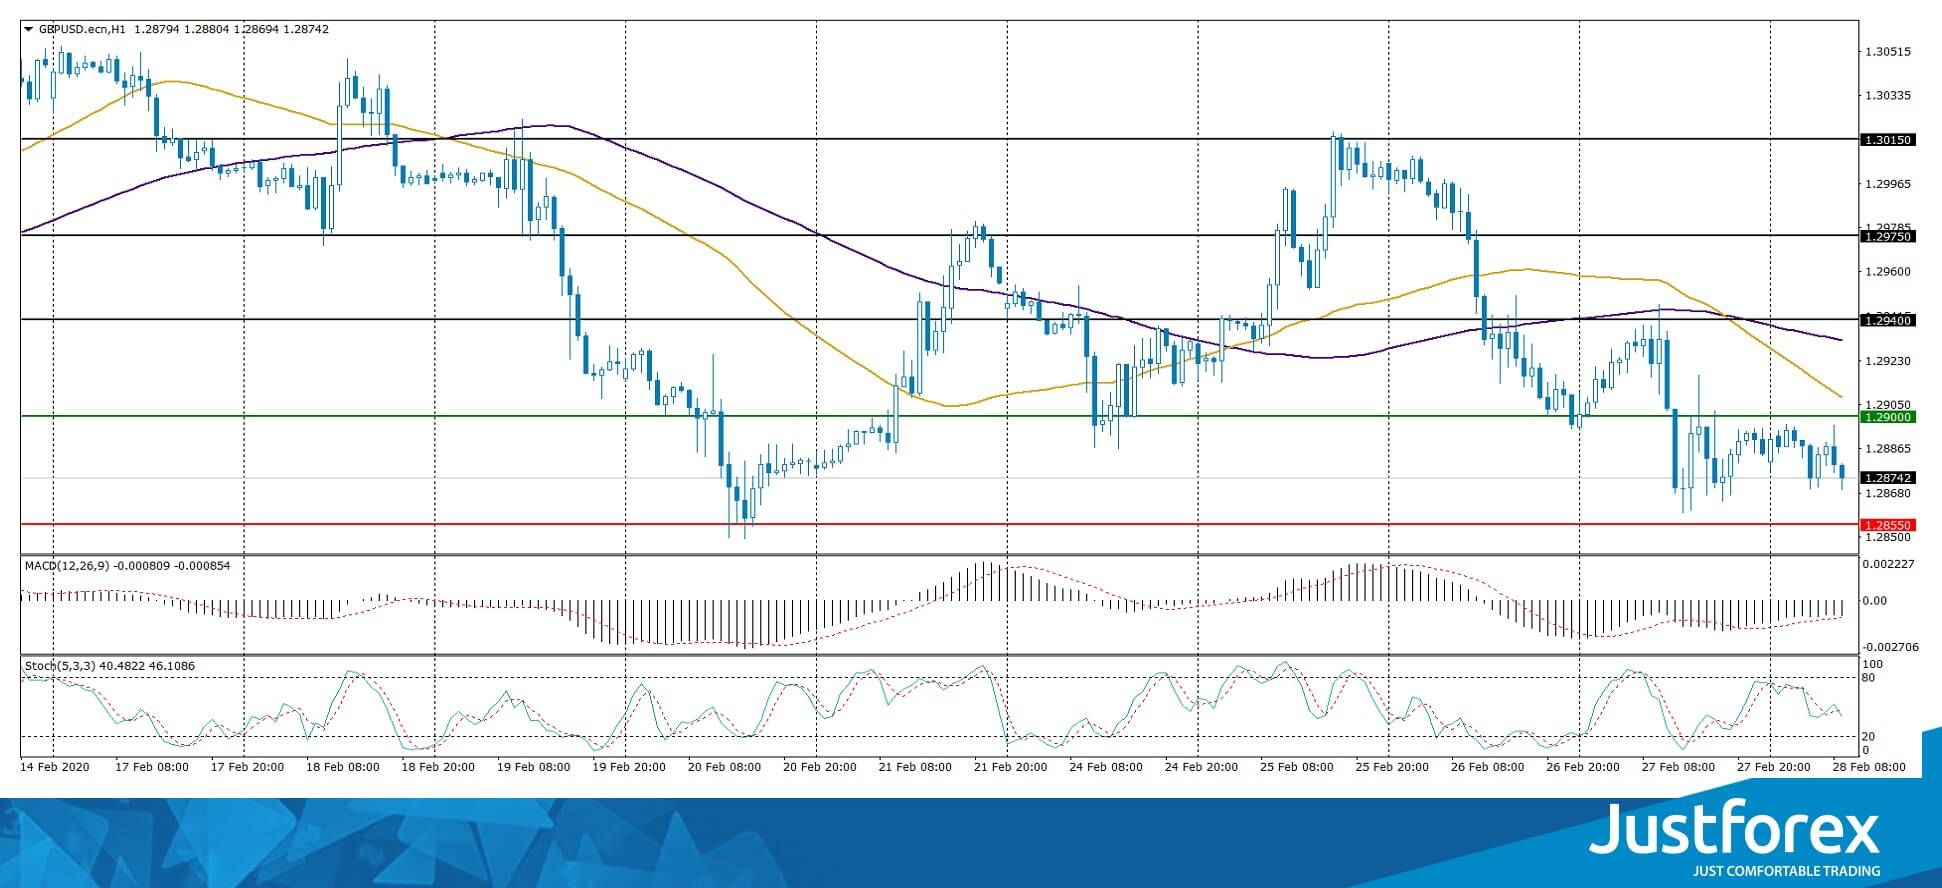
Task: Click the Stochastic scale value 100
Action: 1873,664
